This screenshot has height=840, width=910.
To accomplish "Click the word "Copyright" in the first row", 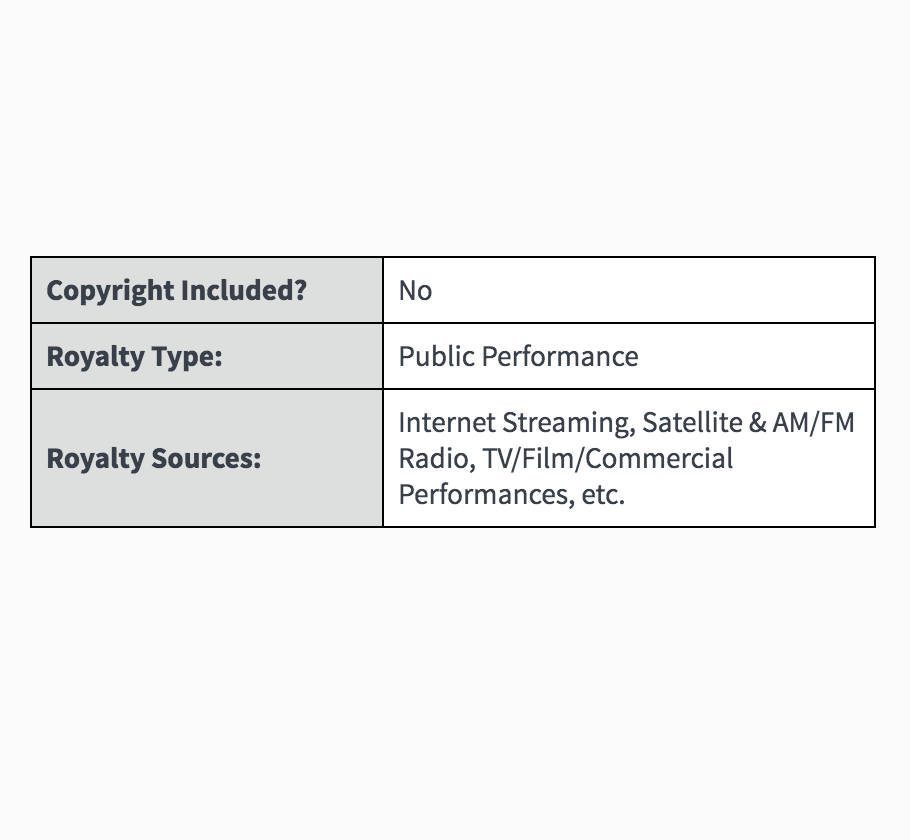I will 96,291.
